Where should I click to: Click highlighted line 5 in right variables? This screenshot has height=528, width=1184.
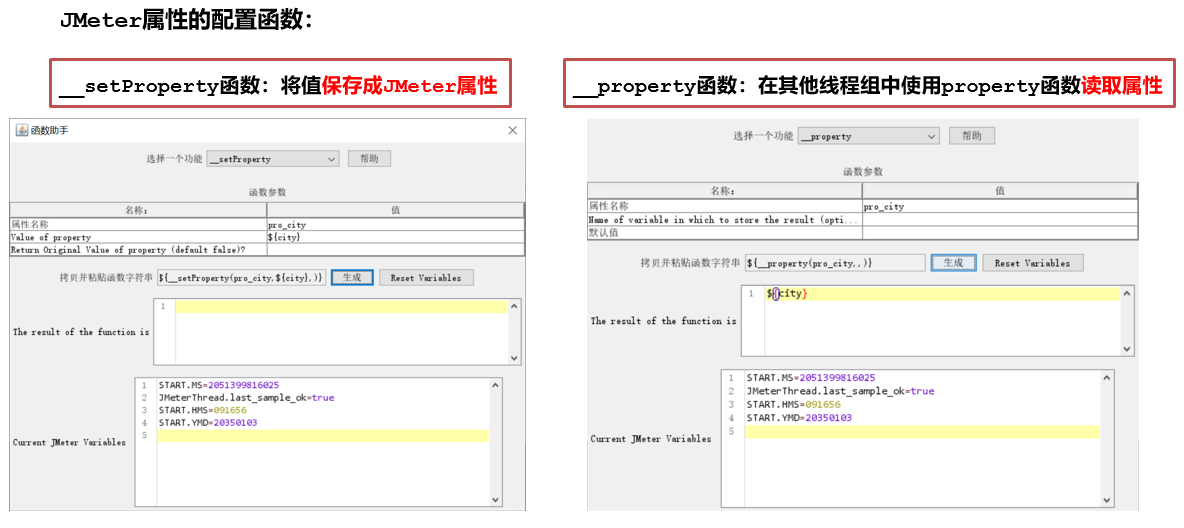[922, 432]
